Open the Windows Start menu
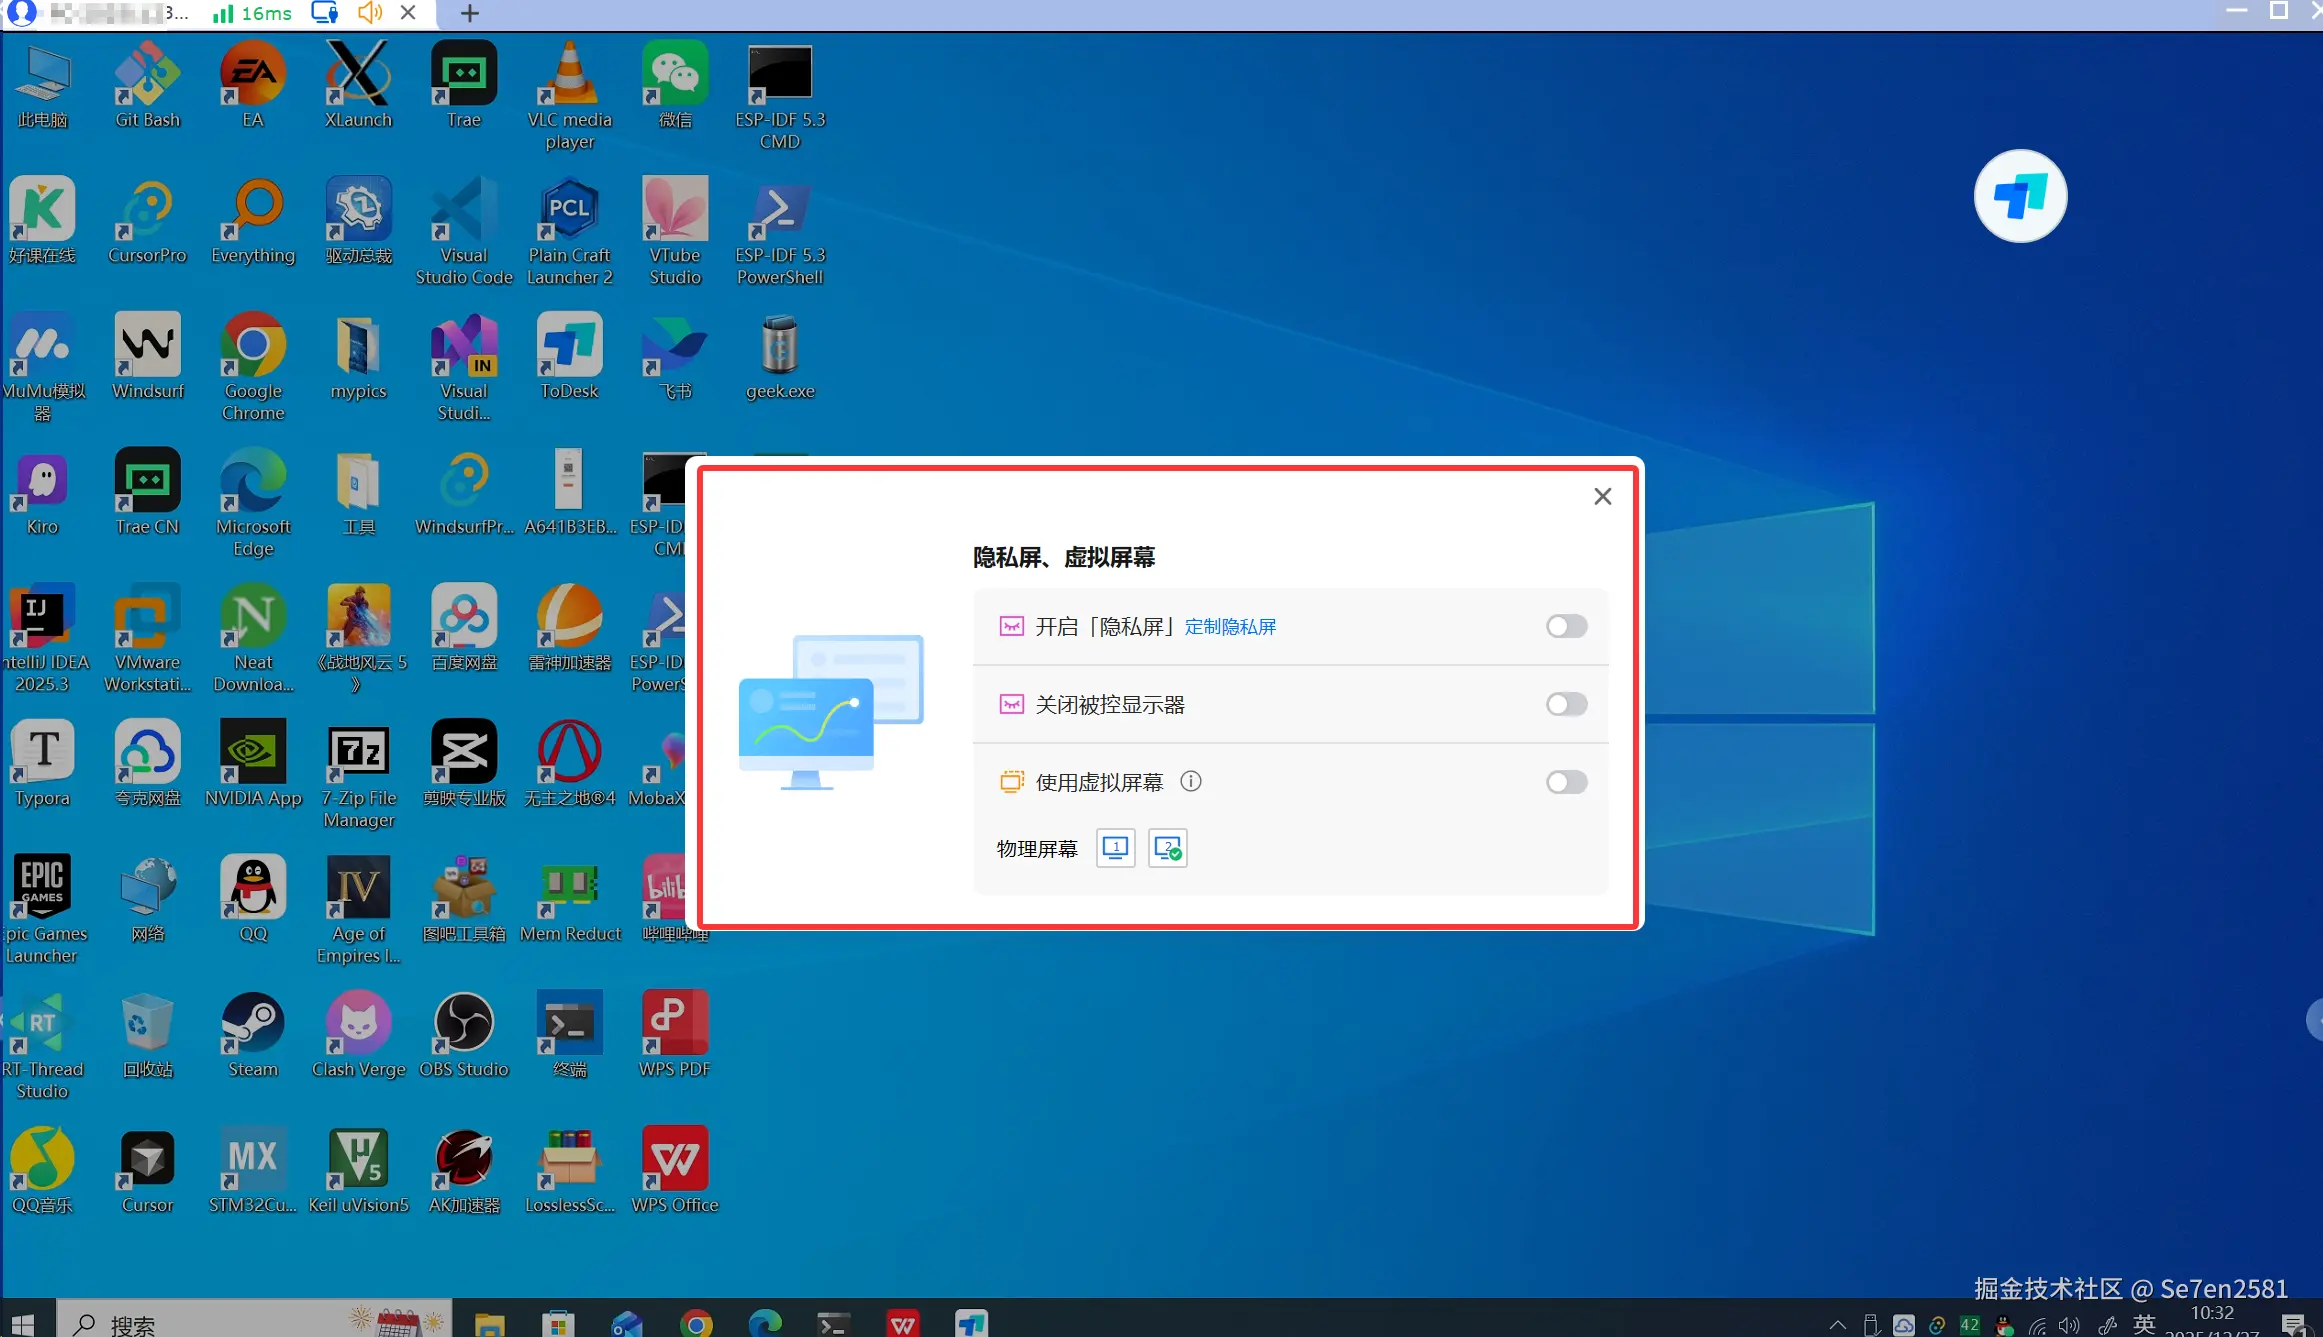 pyautogui.click(x=22, y=1324)
